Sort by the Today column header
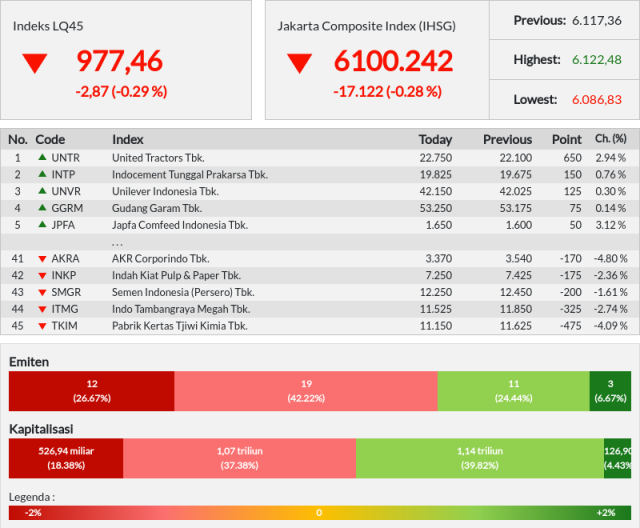 [435, 140]
